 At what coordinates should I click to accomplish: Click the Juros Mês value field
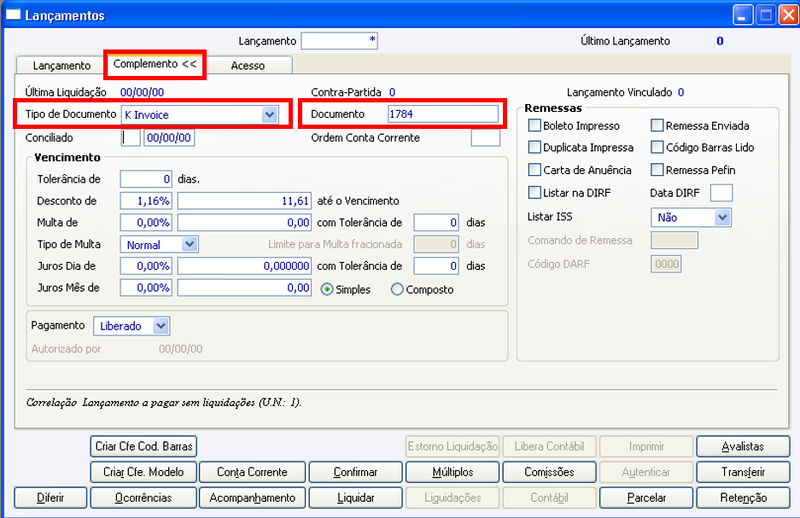[244, 288]
